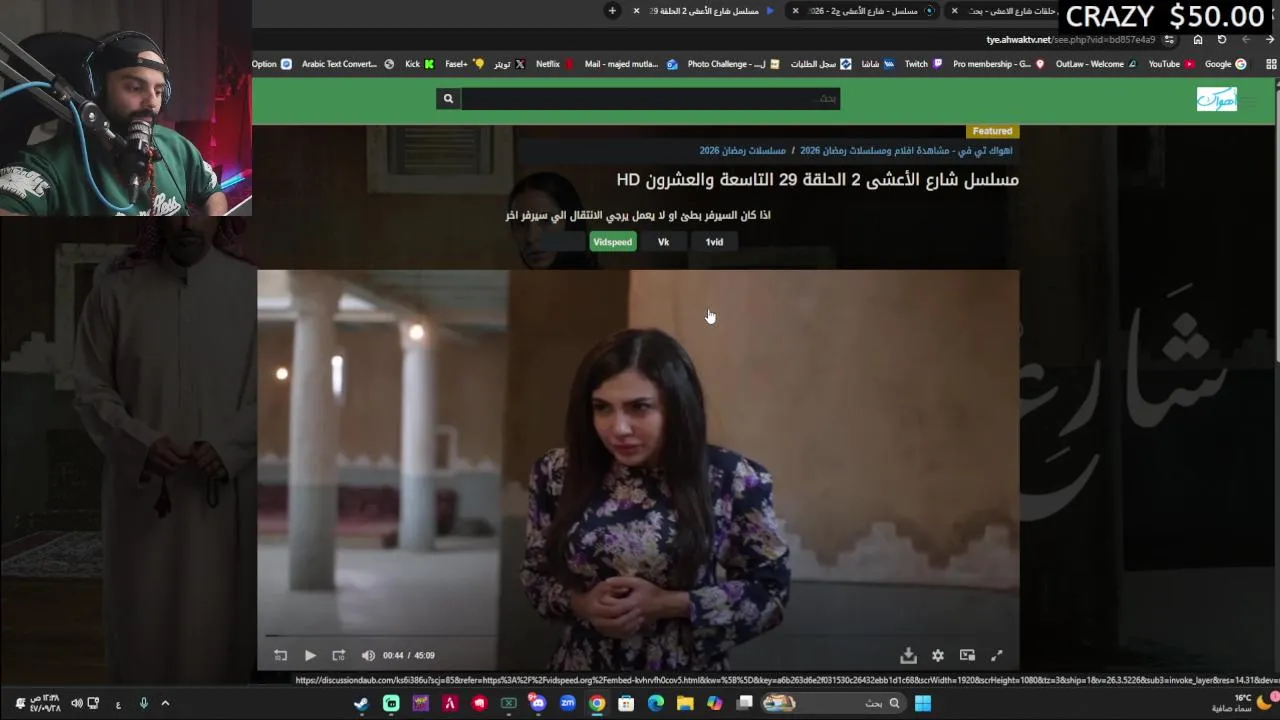Image resolution: width=1280 pixels, height=720 pixels.
Task: Seek on the video progress bar
Action: (x=638, y=636)
